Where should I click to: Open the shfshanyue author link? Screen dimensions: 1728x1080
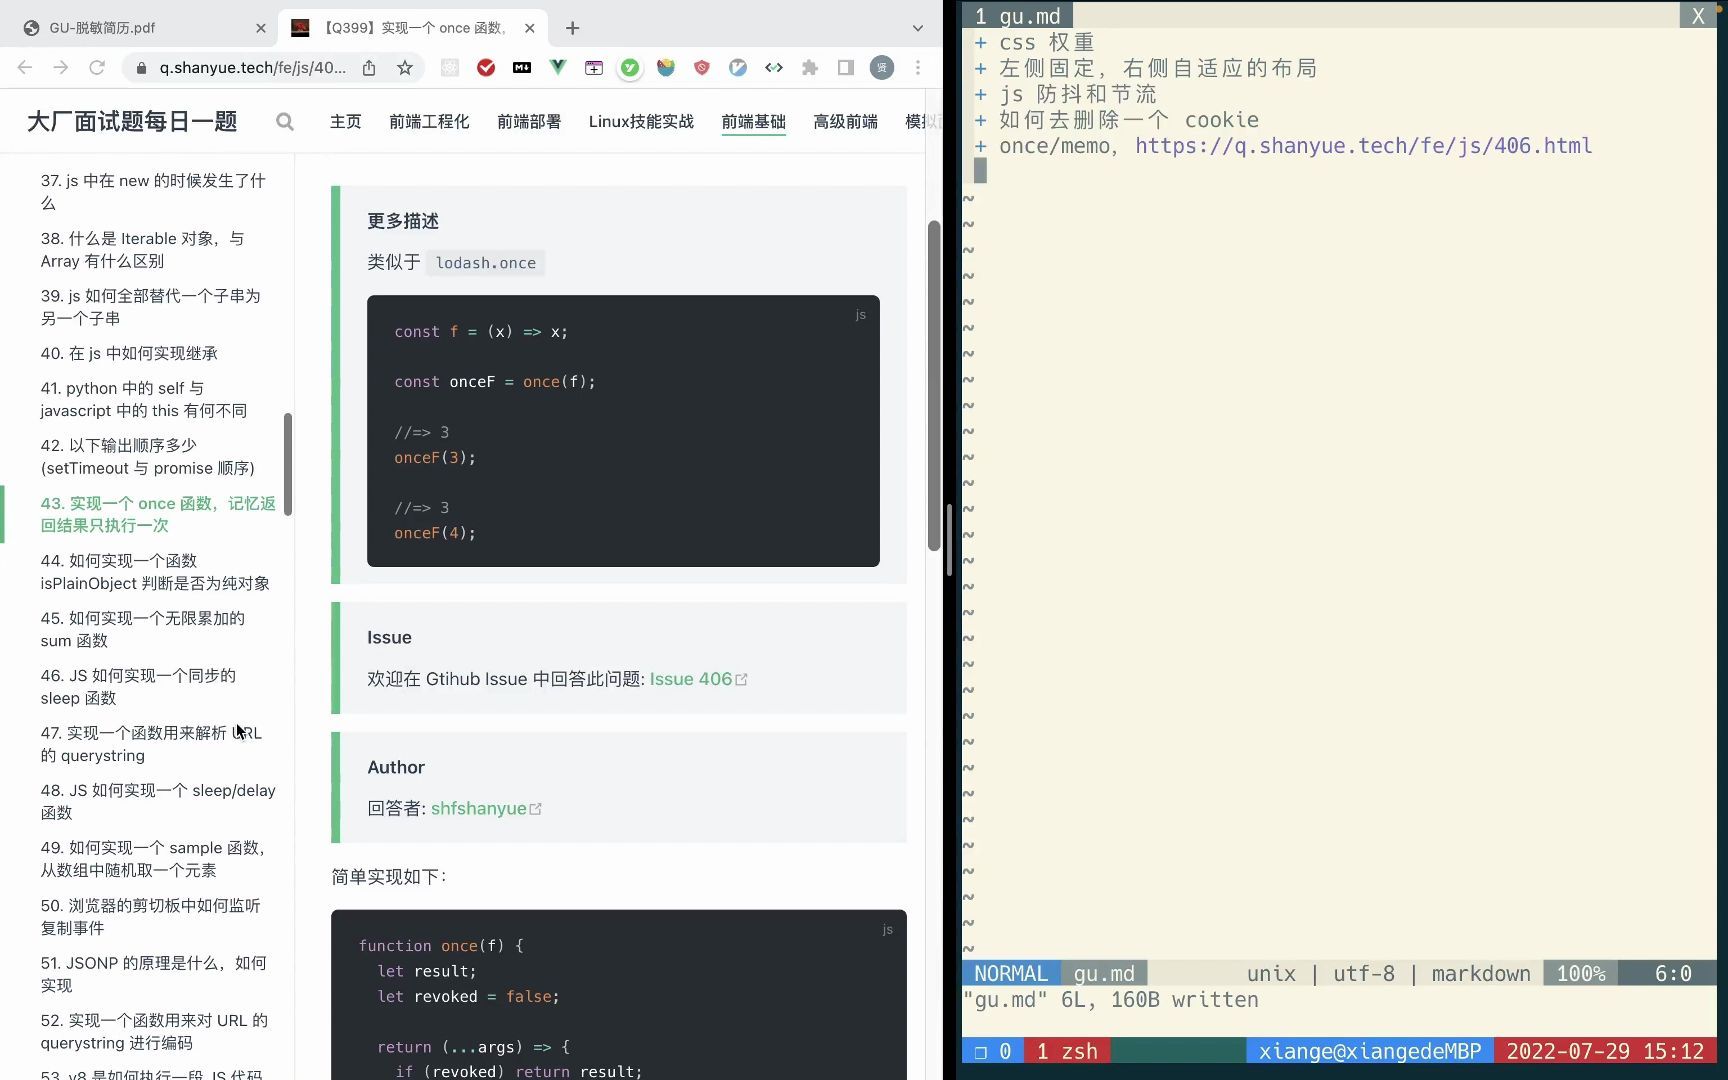[x=486, y=808]
